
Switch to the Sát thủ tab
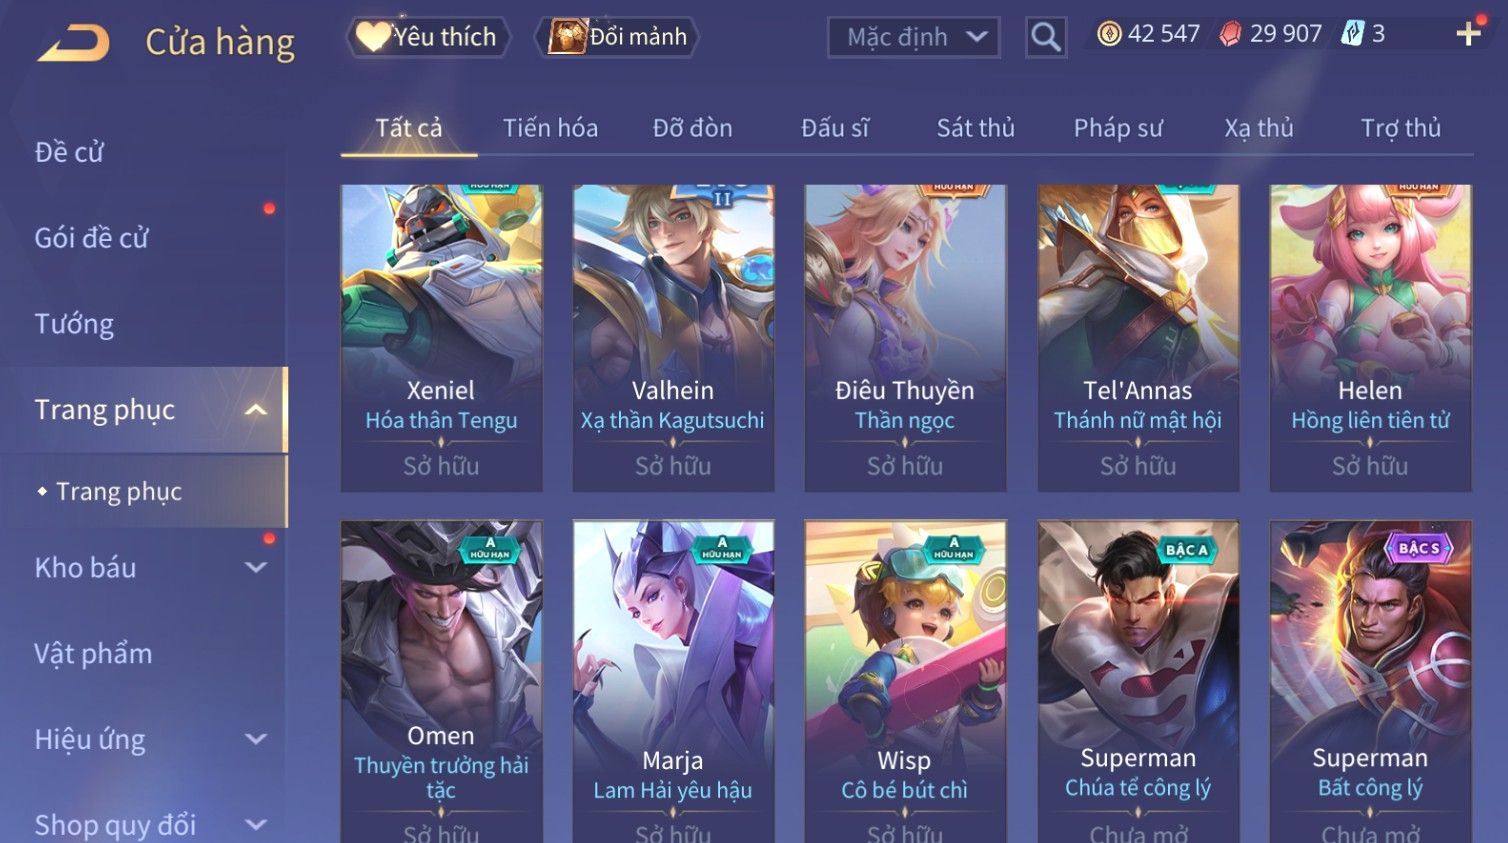(x=975, y=128)
